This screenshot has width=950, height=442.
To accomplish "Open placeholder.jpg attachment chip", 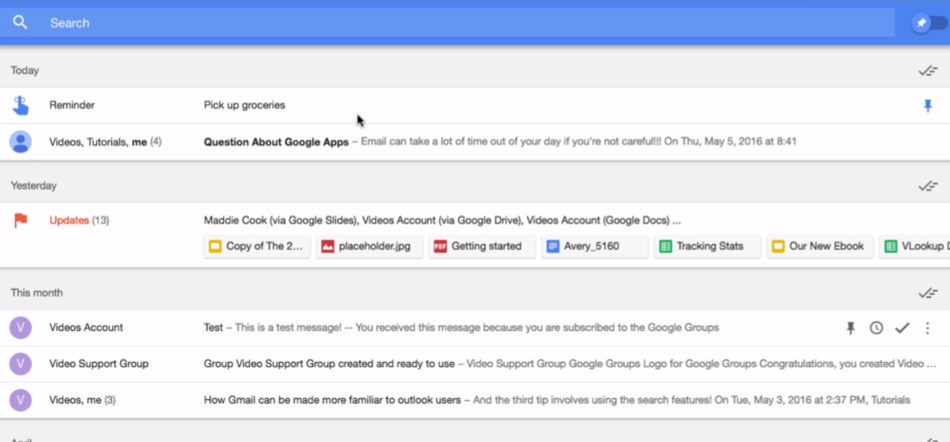I will (370, 246).
